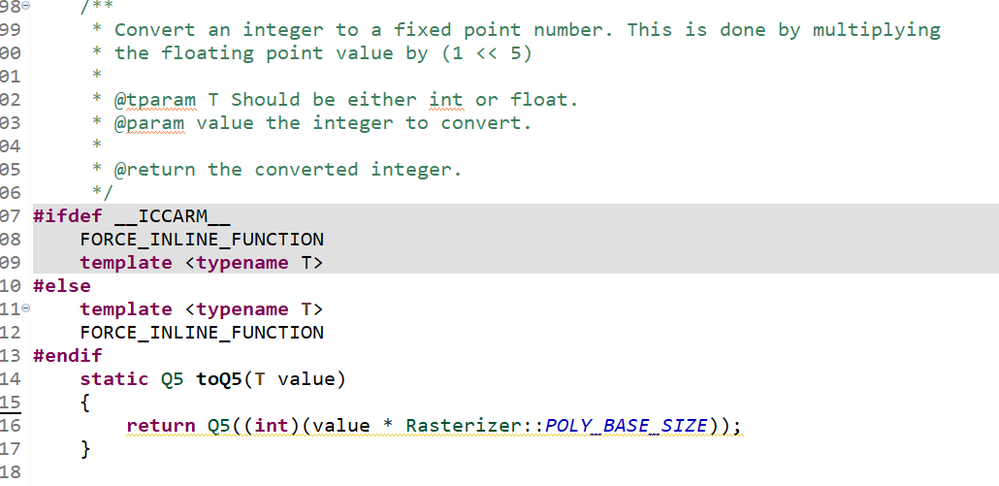Collapse the comment block fold marker at line 98
The image size is (999, 486).
click(x=27, y=7)
